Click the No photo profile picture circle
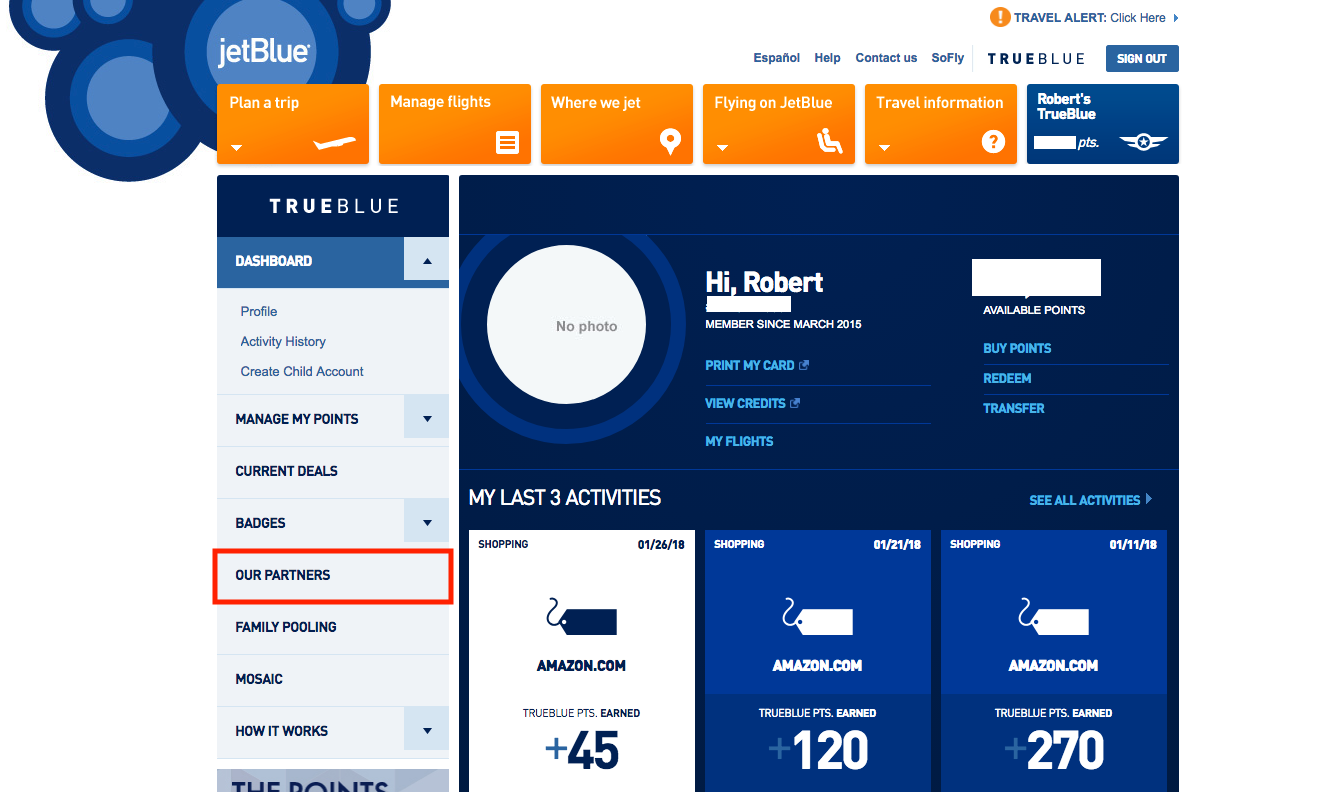The width and height of the screenshot is (1330, 792). click(566, 326)
